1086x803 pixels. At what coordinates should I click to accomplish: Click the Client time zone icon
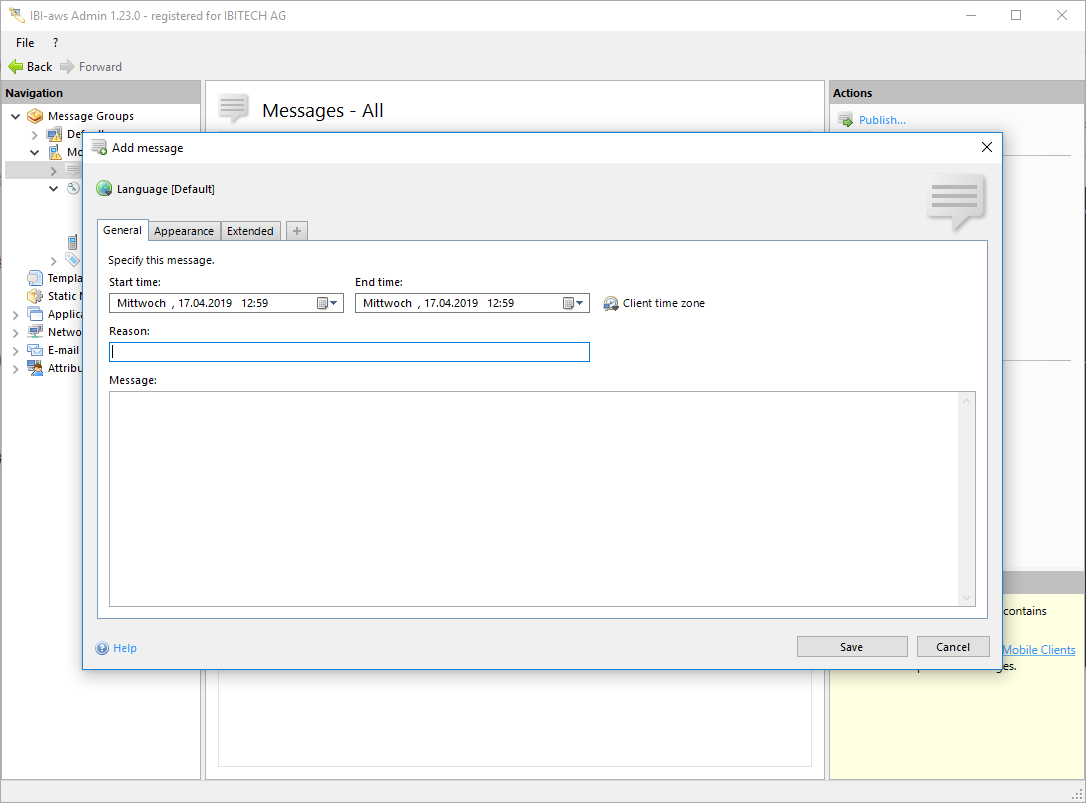point(611,303)
